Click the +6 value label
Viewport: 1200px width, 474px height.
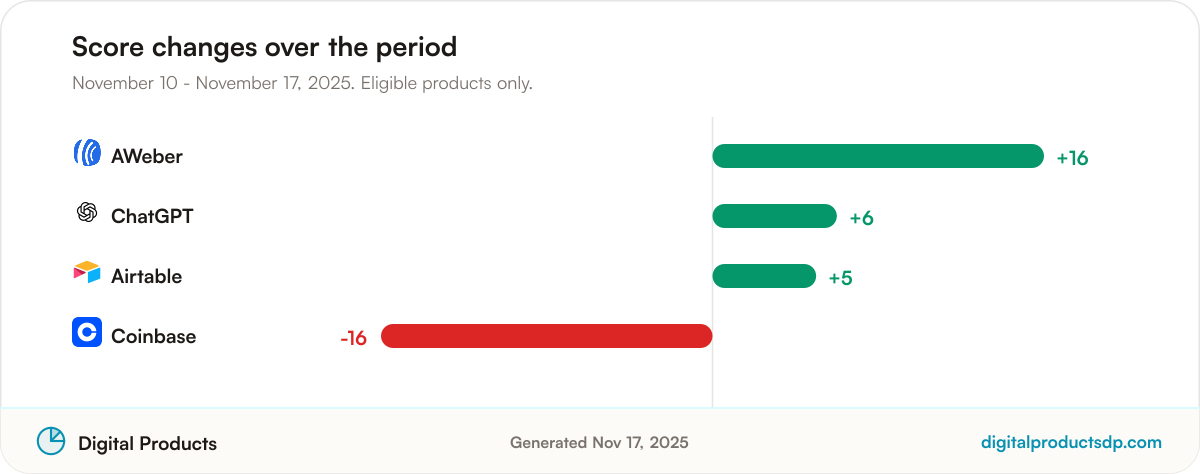coord(861,218)
